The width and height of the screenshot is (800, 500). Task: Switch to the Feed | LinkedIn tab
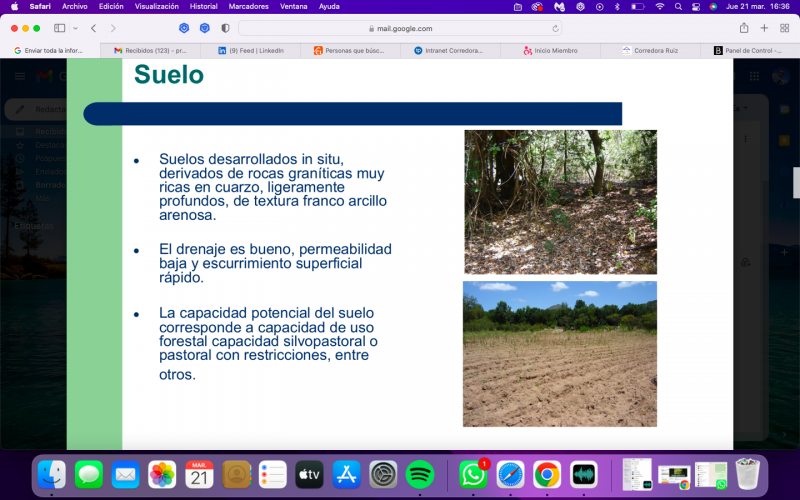point(251,51)
